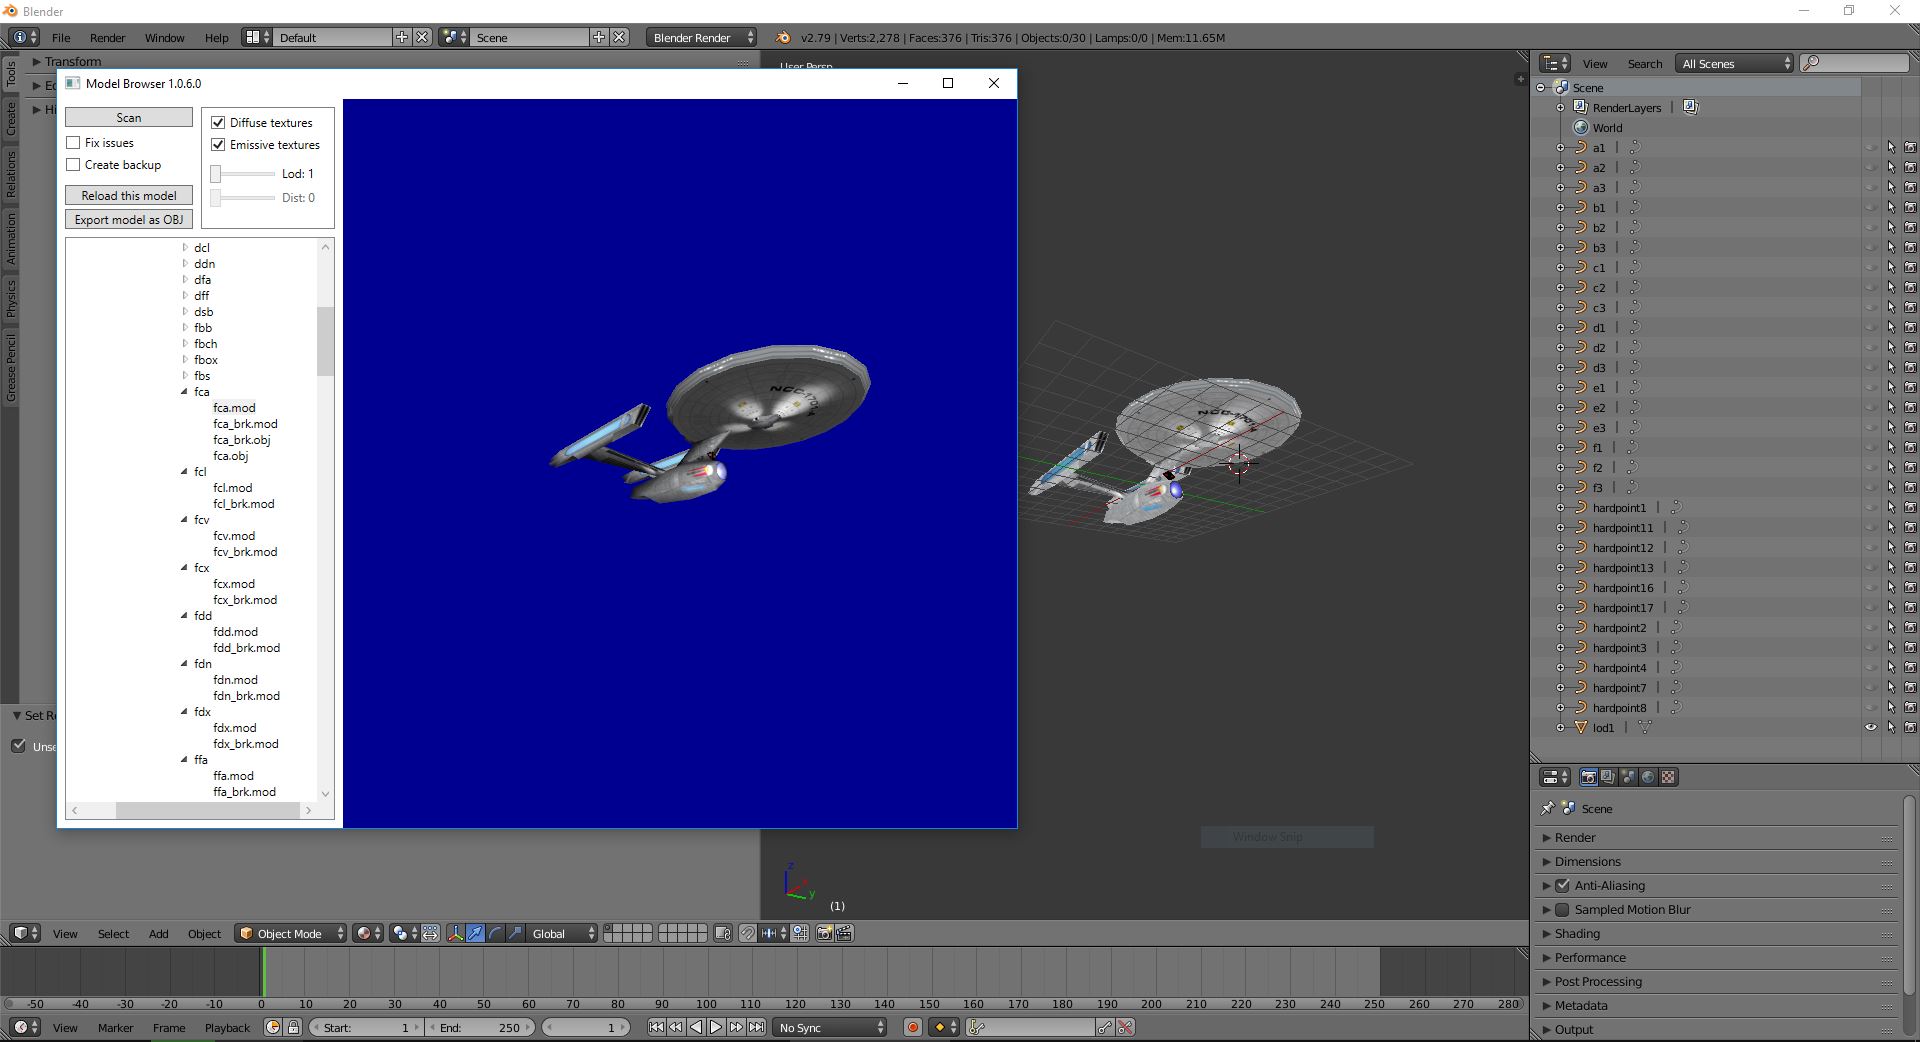Enable the Fix issues checkbox
The image size is (1920, 1042).
tap(73, 143)
